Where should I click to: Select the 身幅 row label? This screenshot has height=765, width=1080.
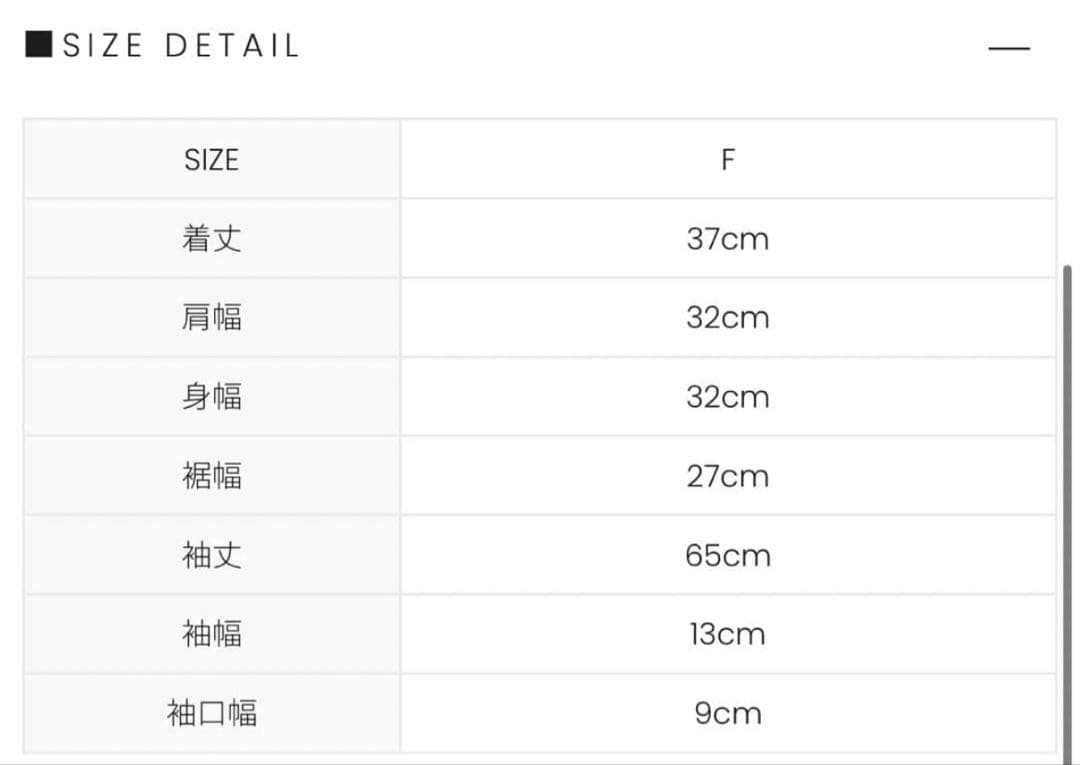click(211, 396)
